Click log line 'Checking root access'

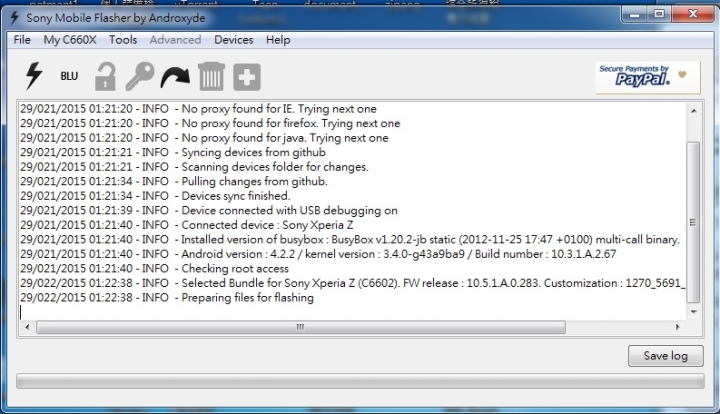154,269
